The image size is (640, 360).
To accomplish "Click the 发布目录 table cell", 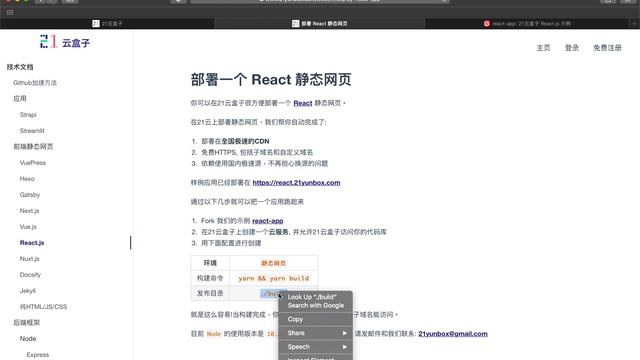I will 210,293.
